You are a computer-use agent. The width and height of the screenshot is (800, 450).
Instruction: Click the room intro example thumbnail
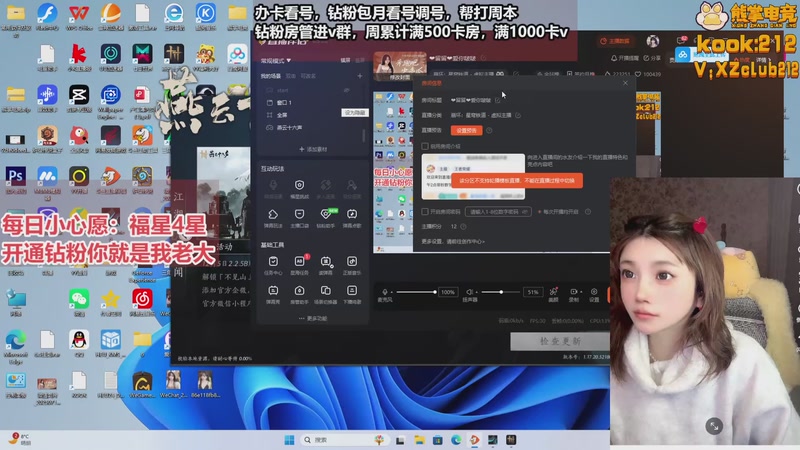[x=473, y=177]
